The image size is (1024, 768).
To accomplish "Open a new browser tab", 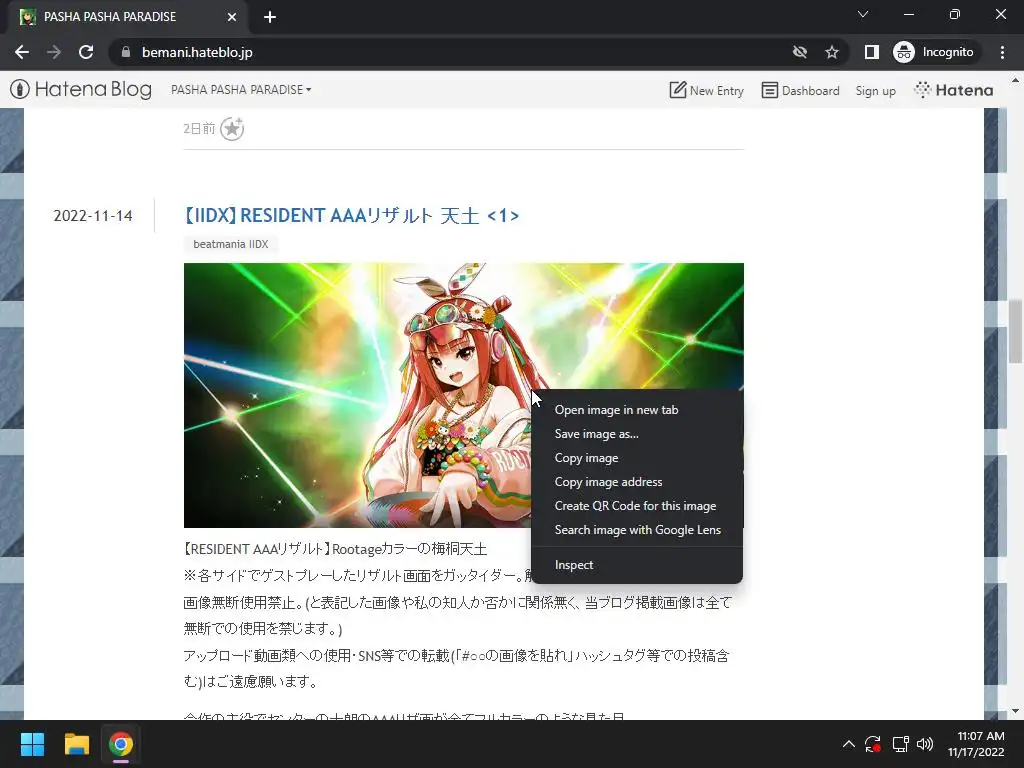I will tap(270, 17).
